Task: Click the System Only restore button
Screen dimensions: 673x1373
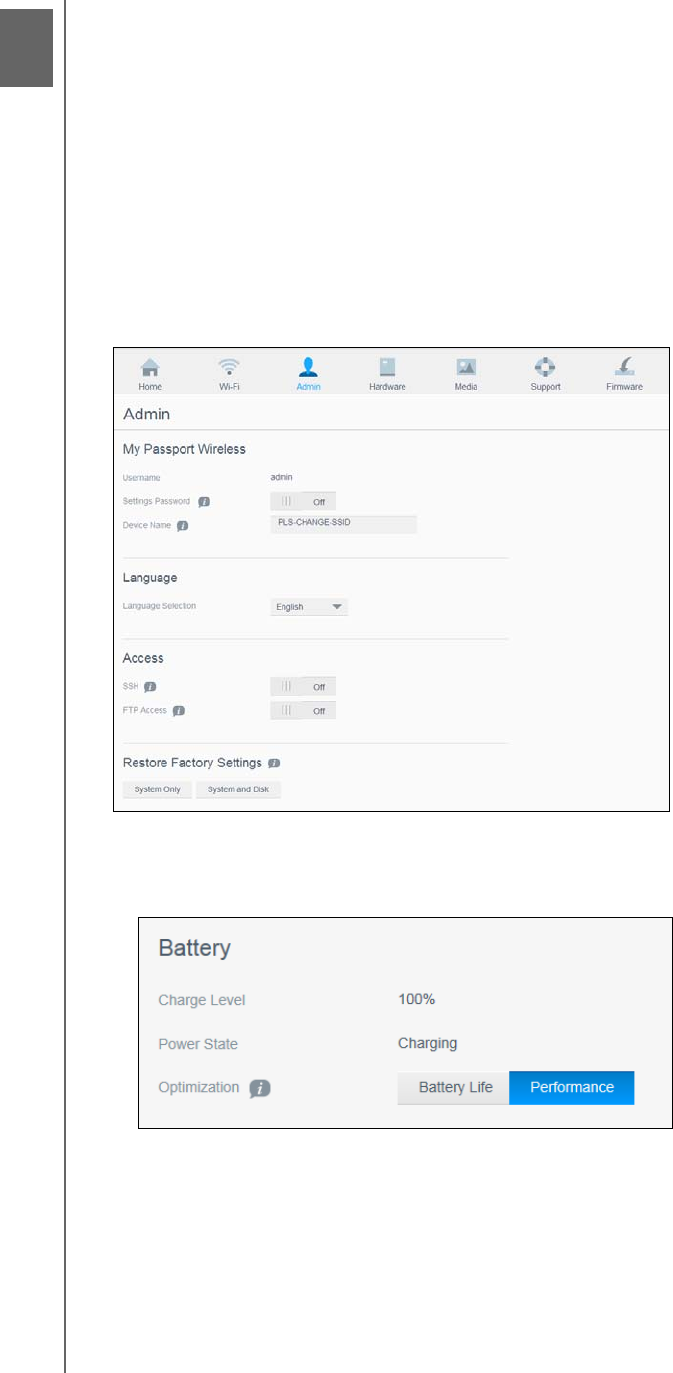Action: (x=157, y=790)
